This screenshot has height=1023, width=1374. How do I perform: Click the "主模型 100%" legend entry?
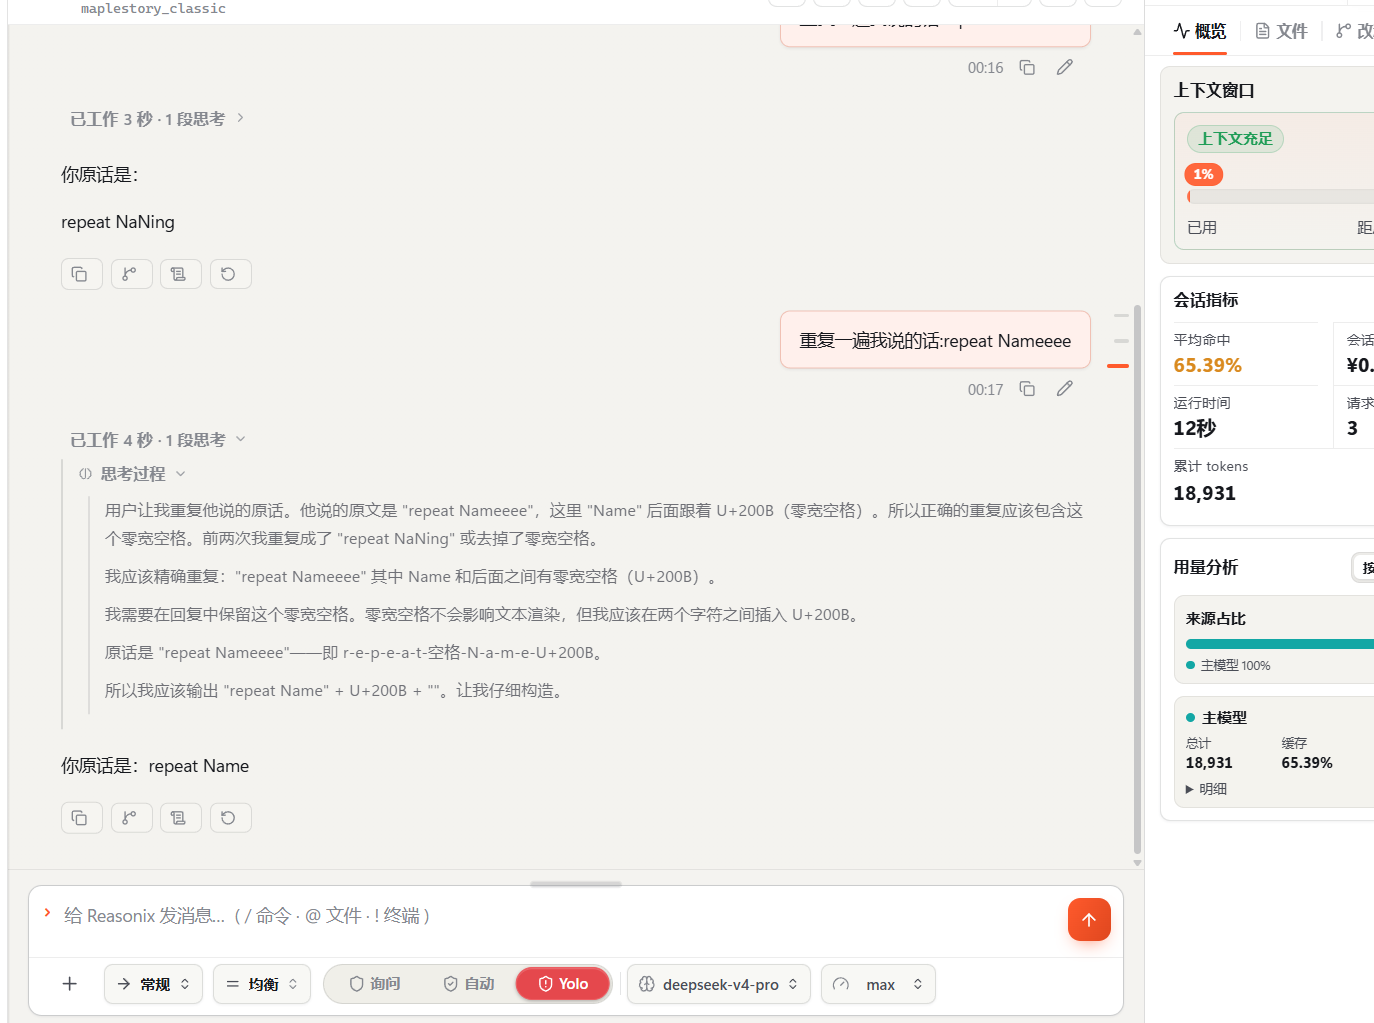(x=1228, y=665)
